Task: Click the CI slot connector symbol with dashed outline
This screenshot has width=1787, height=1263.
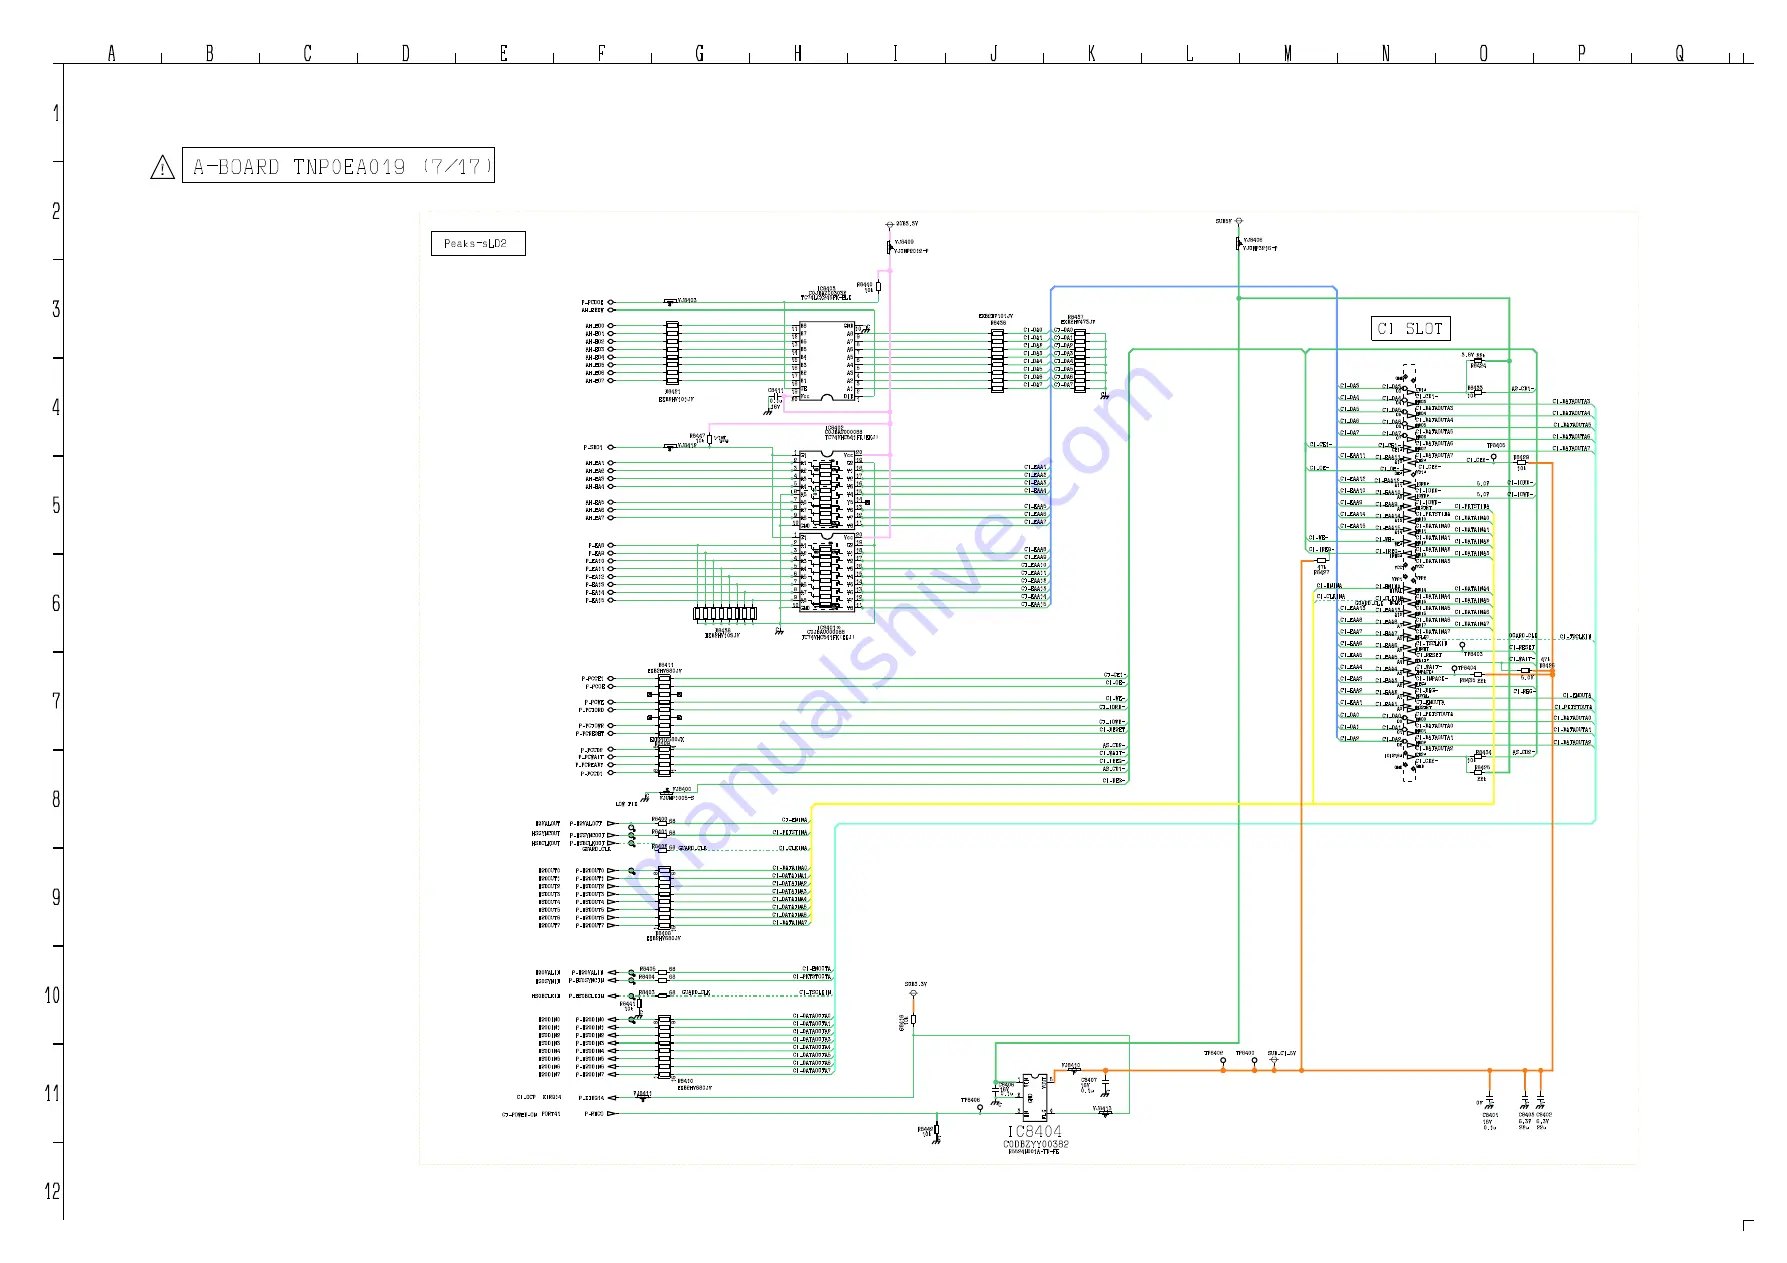Action: coord(1409,573)
